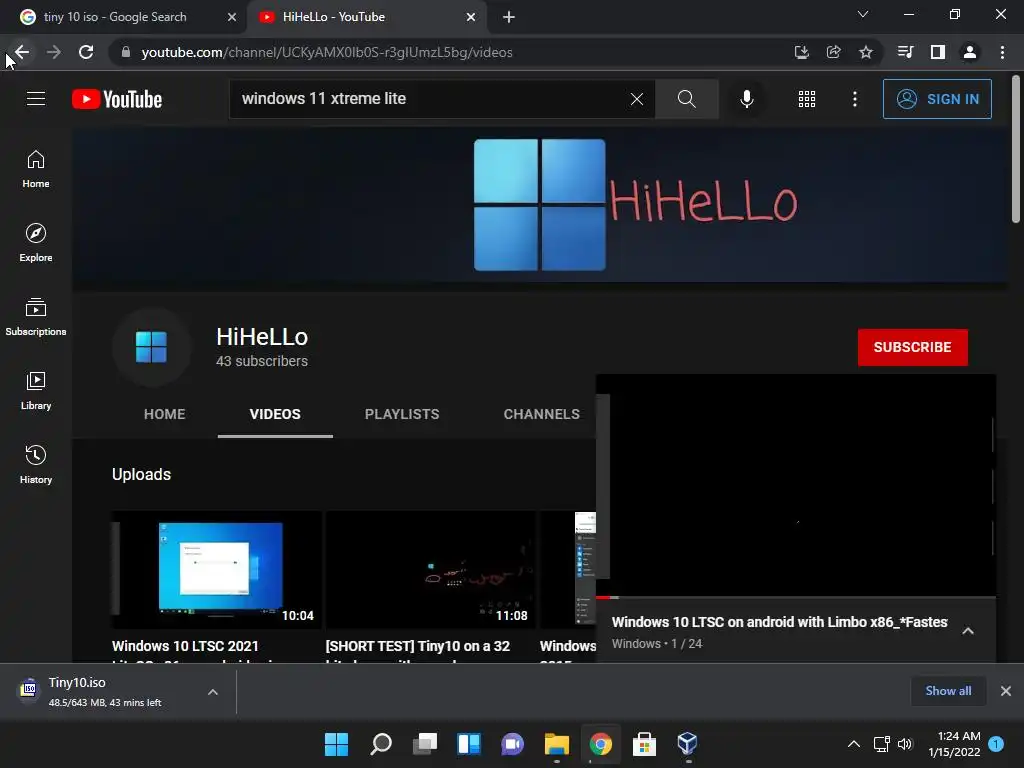Viewport: 1024px width, 768px height.
Task: Open VirtualBox from the taskbar
Action: click(688, 744)
